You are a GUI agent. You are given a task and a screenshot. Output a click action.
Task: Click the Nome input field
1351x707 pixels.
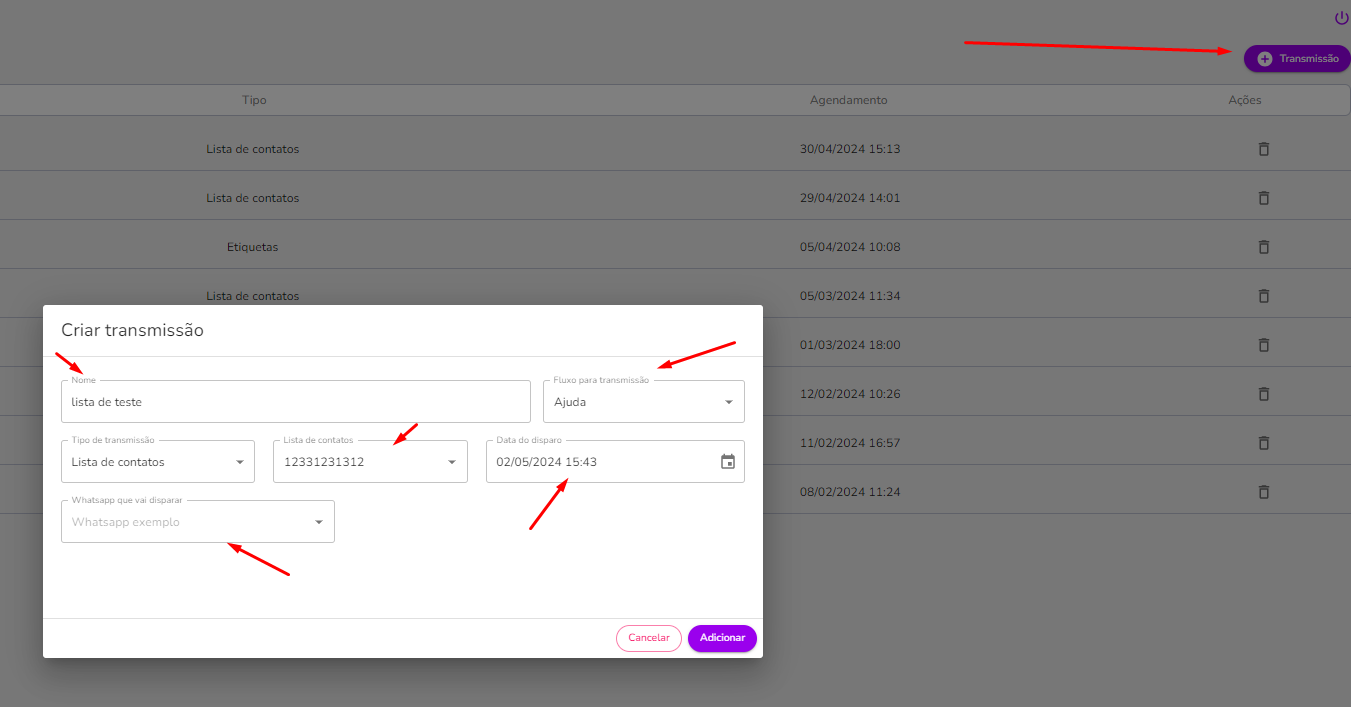click(296, 402)
